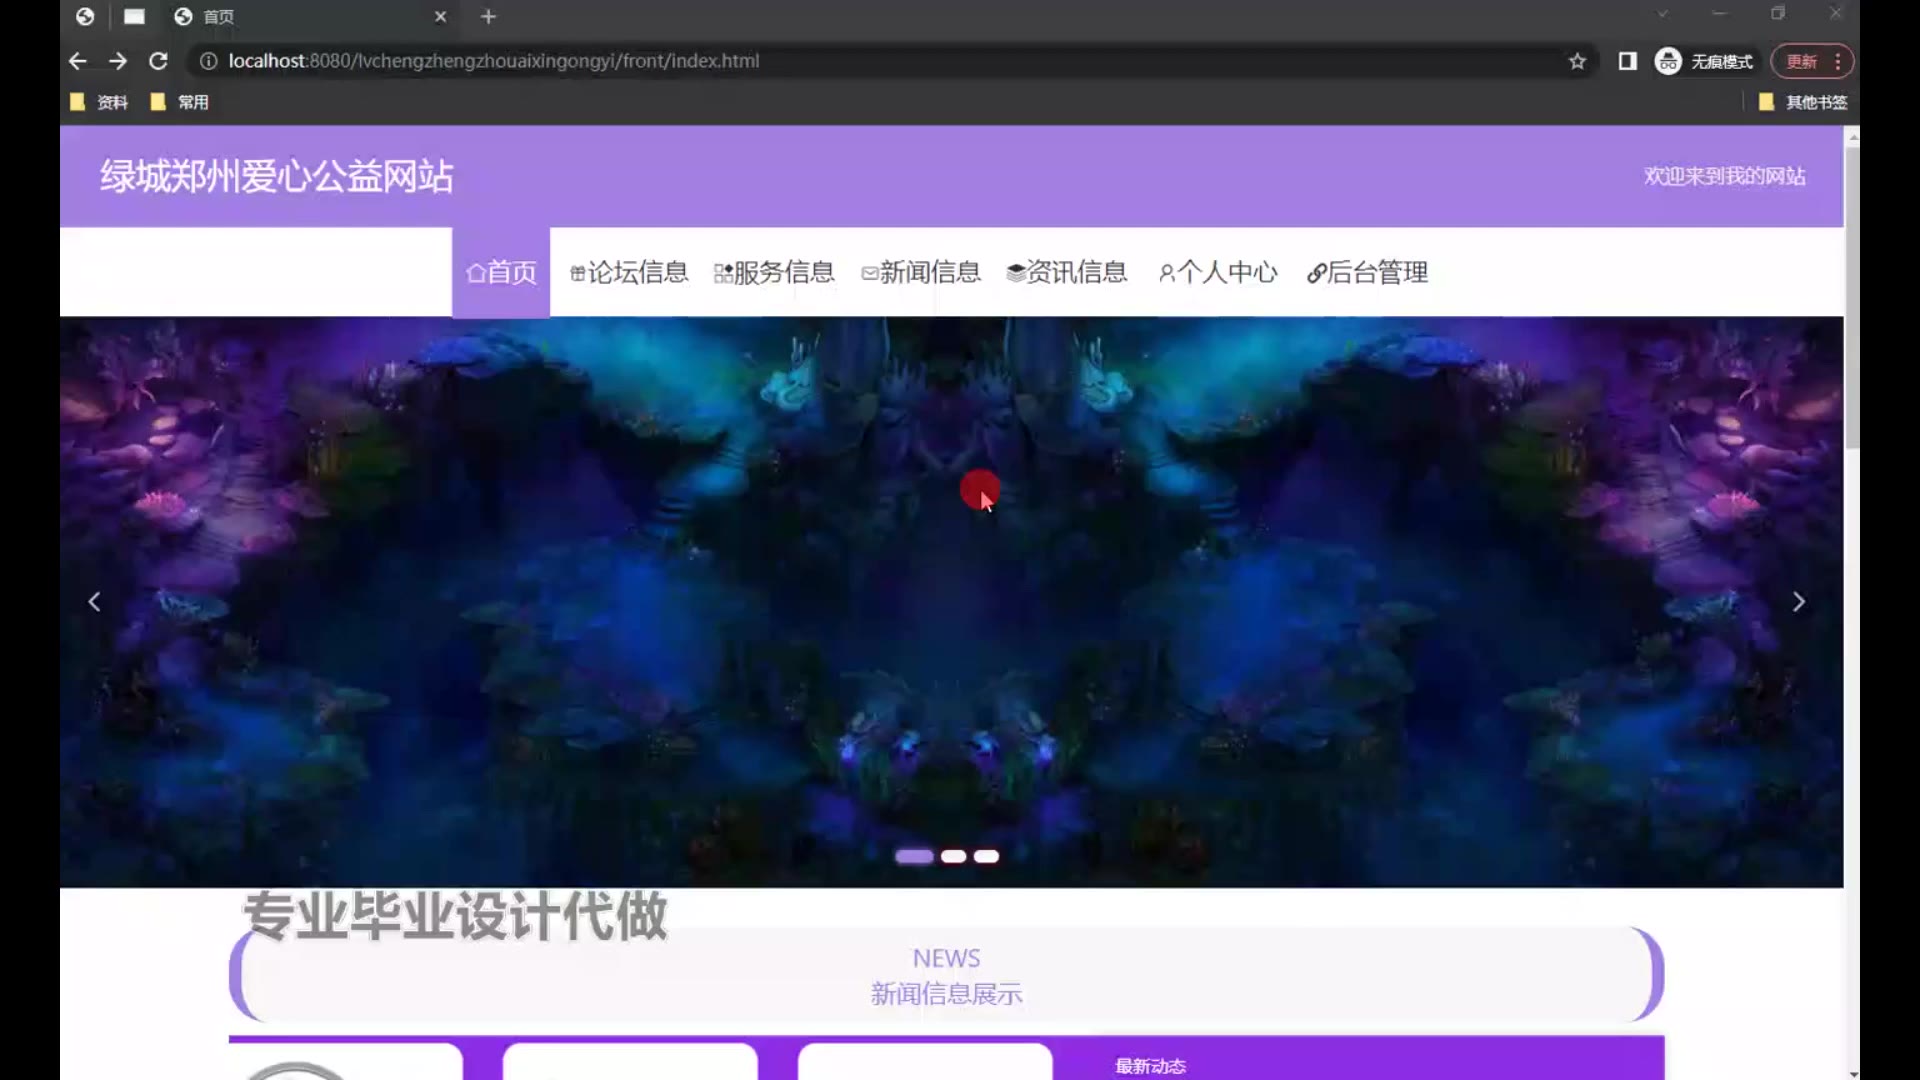
Task: Show next carousel slide with right arrow
Action: (x=1798, y=602)
